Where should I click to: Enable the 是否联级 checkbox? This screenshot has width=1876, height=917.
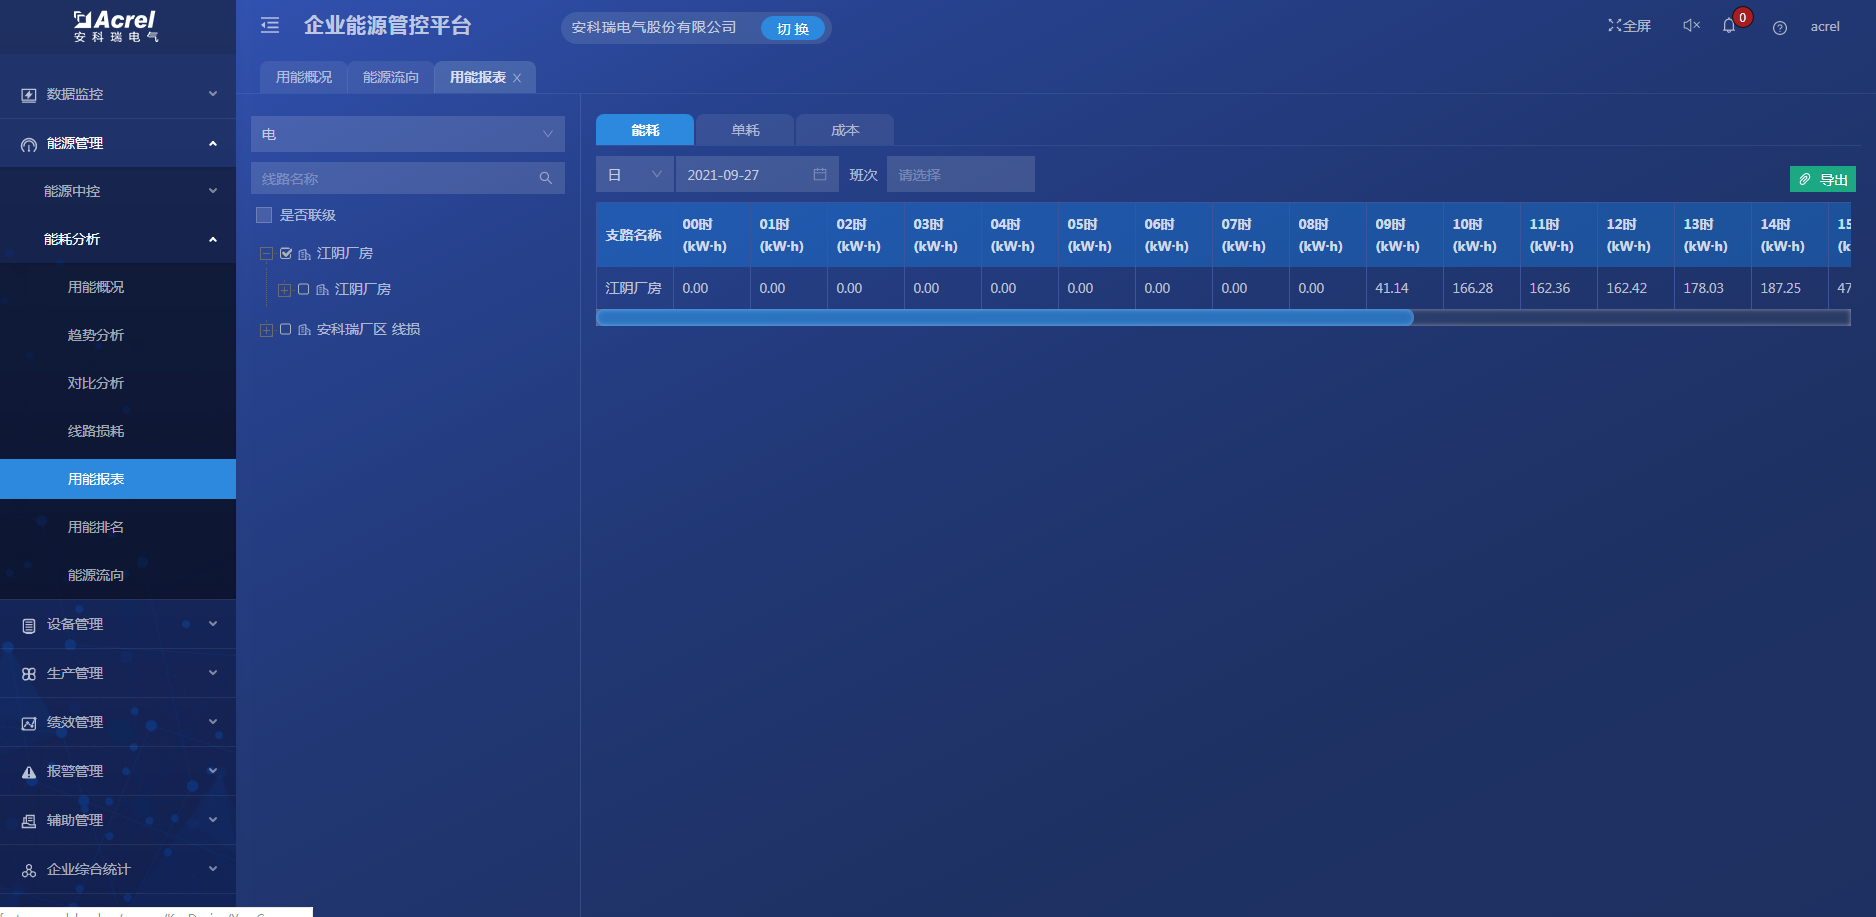(x=264, y=215)
